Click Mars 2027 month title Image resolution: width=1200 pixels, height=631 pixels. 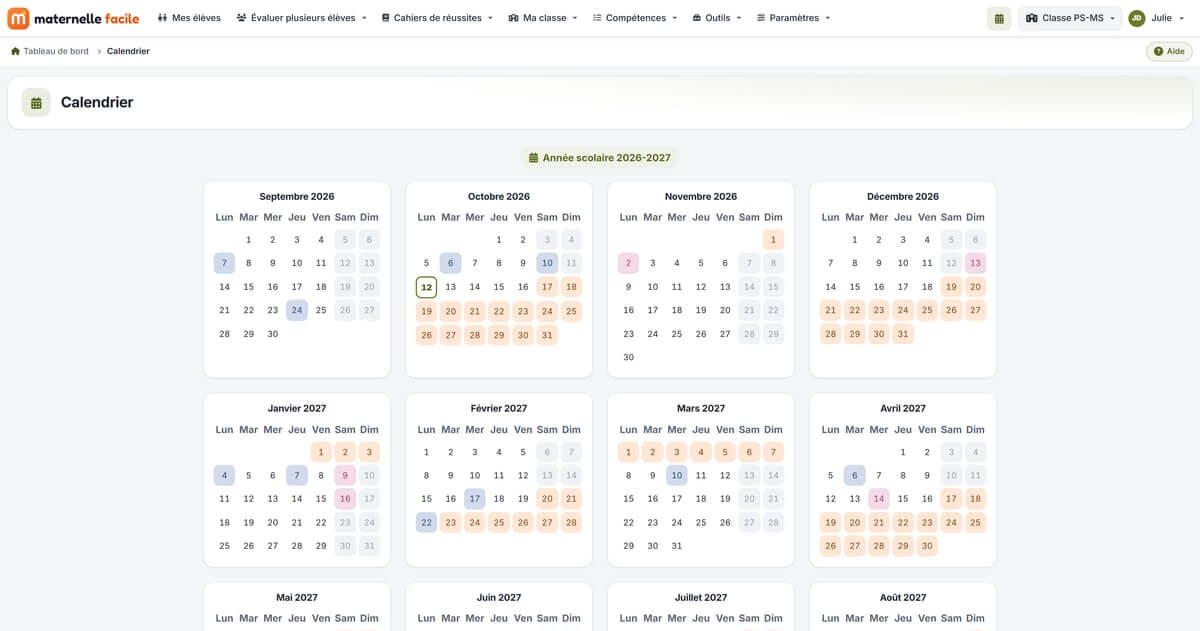click(701, 408)
